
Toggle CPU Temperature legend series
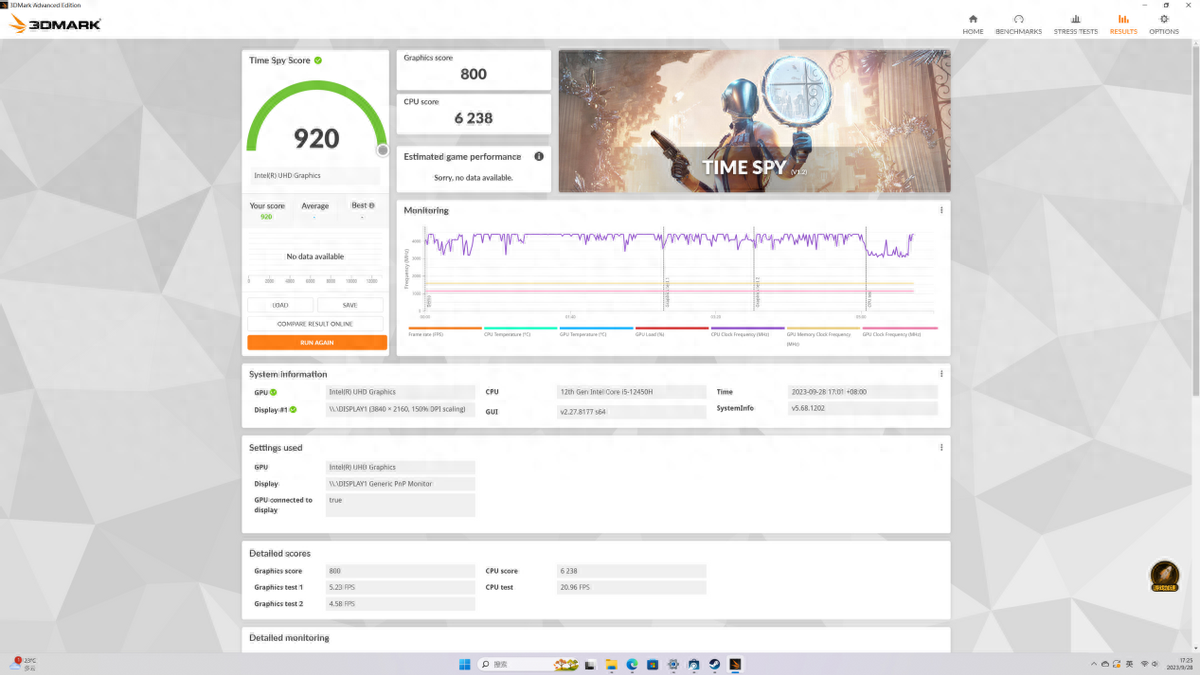pos(520,331)
